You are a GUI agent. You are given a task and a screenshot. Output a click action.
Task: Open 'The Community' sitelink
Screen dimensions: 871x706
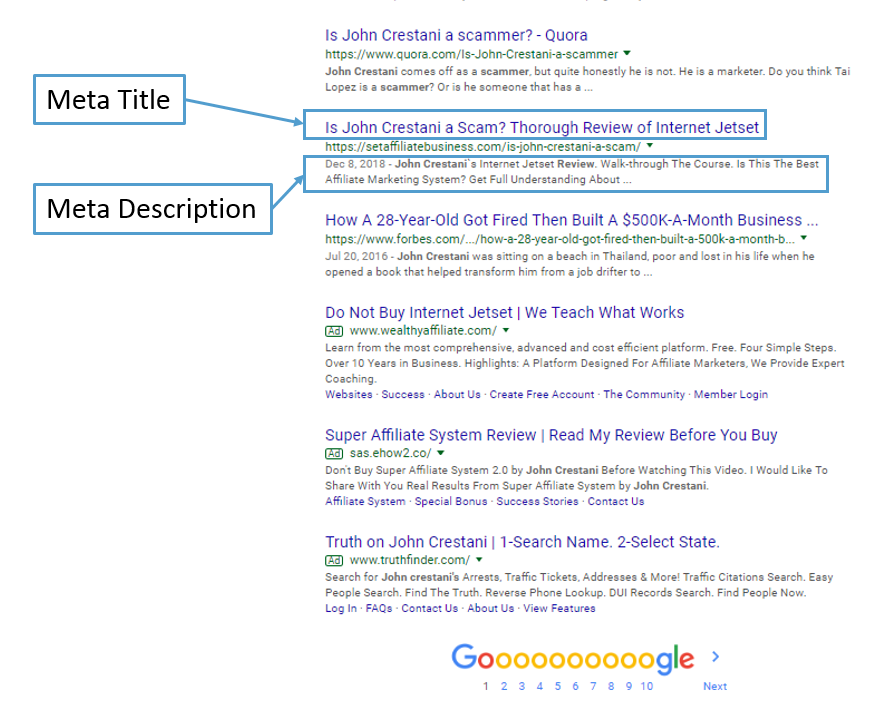click(x=644, y=394)
